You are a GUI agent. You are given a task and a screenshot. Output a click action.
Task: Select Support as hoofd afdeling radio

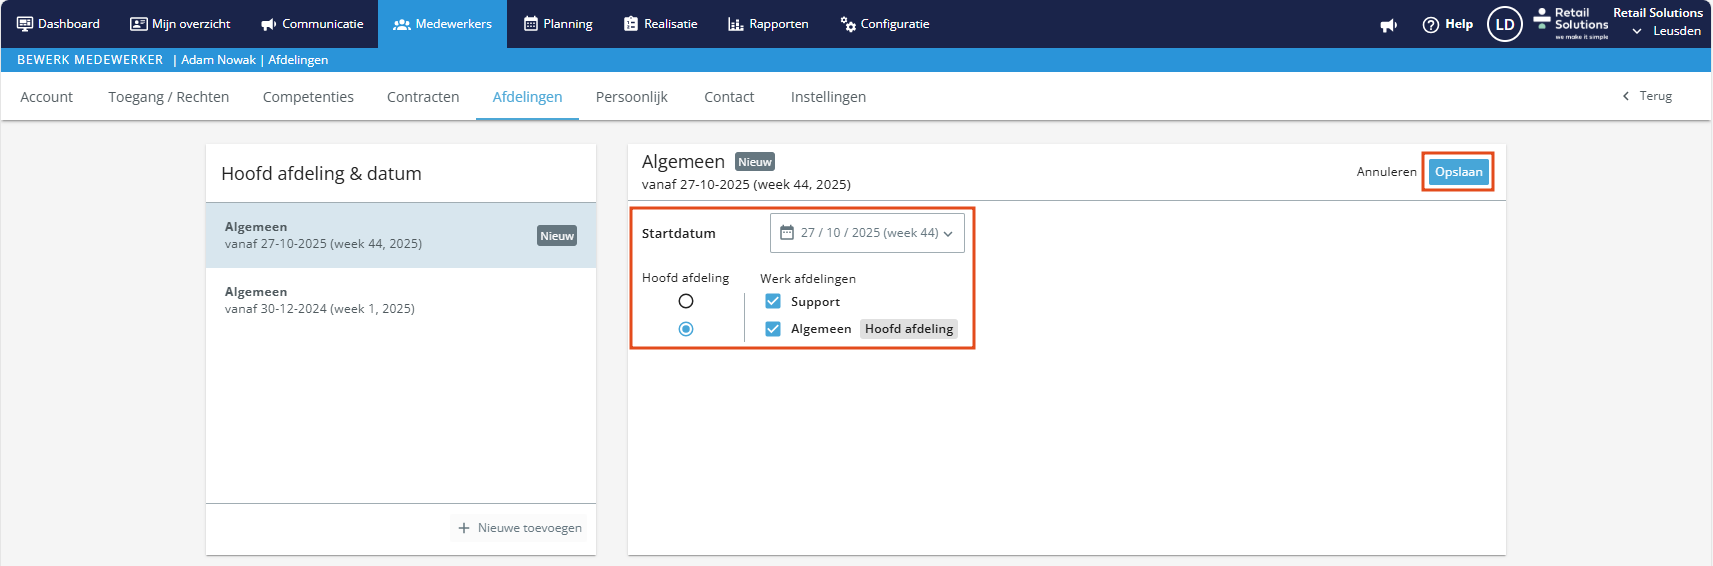pos(686,301)
